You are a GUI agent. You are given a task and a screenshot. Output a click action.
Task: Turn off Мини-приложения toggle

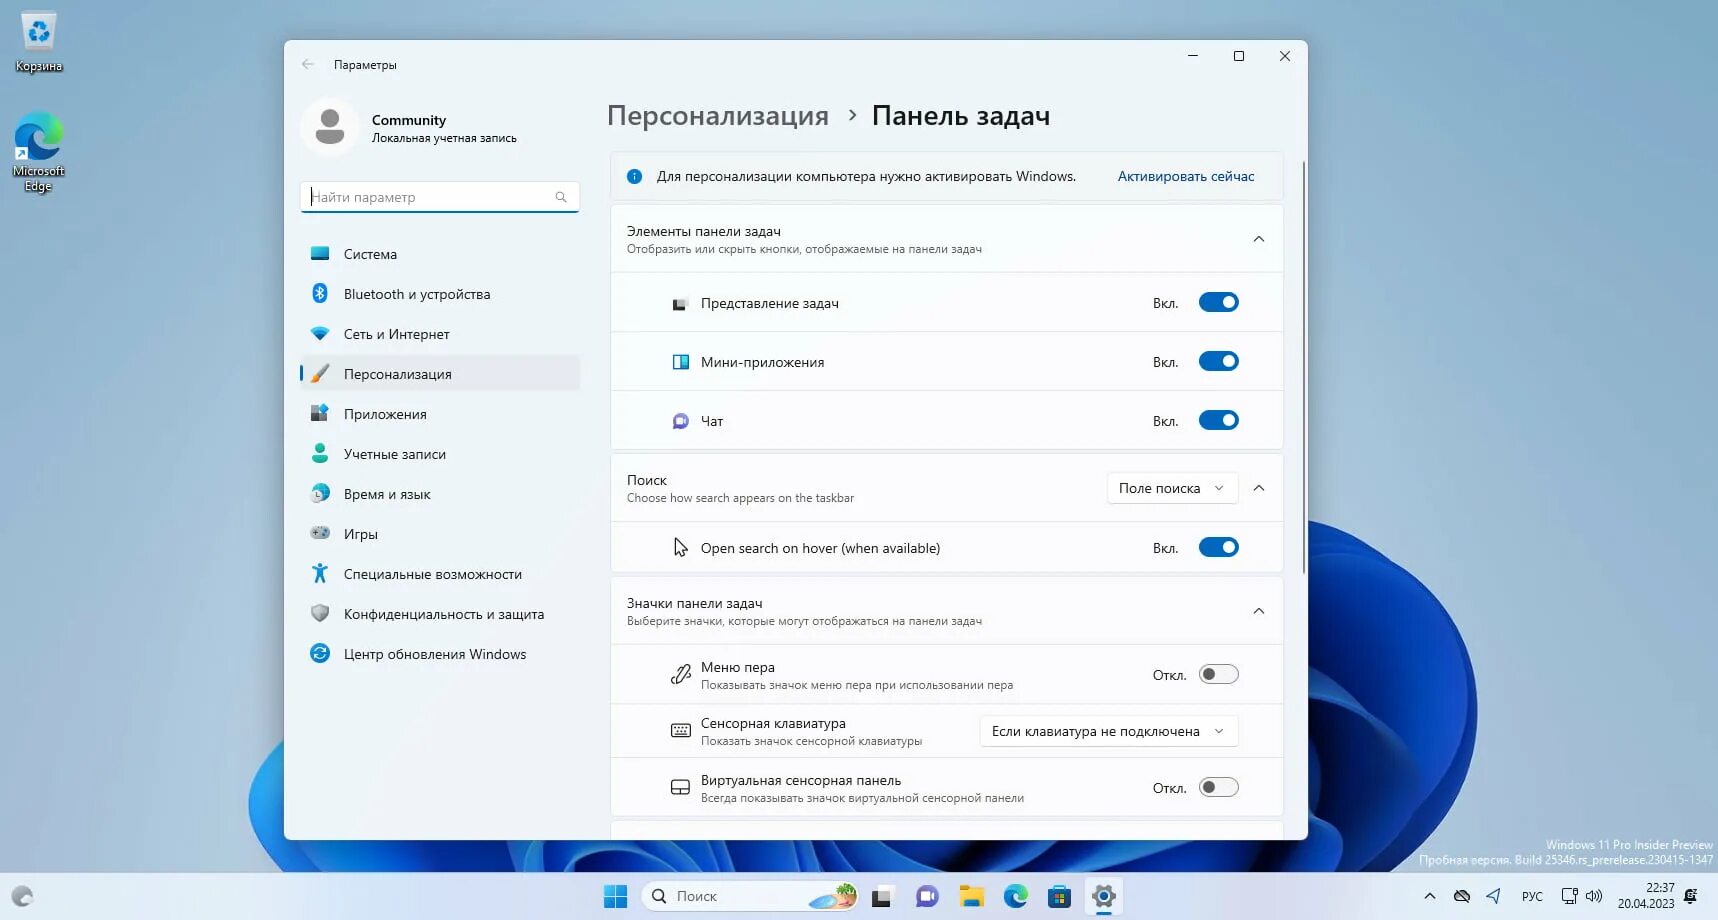1219,361
